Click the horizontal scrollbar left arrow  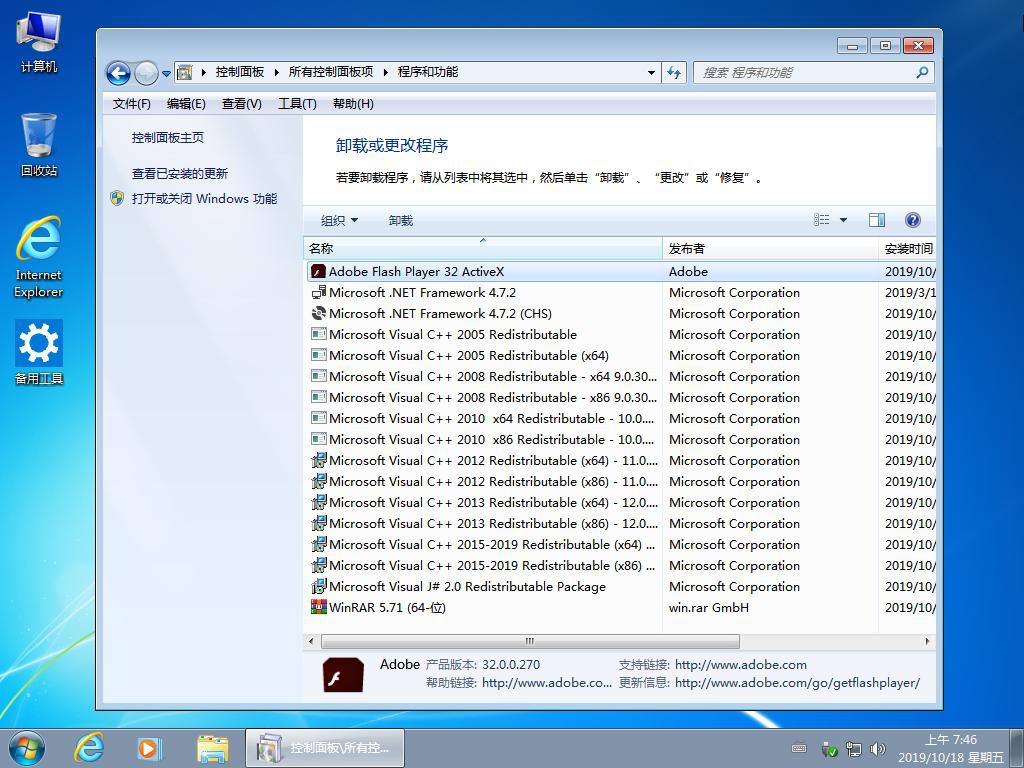[x=311, y=641]
